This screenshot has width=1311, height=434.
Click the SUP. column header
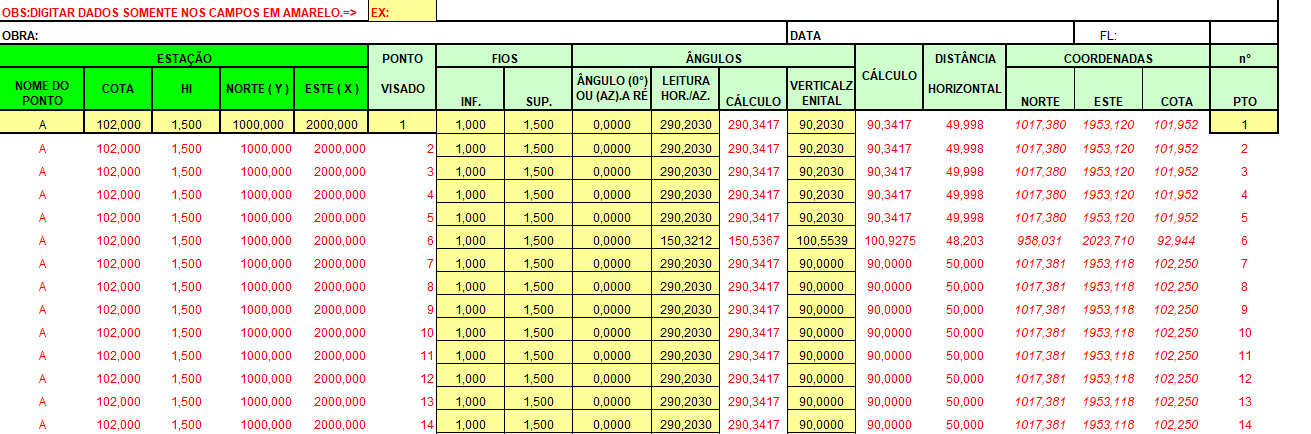click(x=538, y=89)
